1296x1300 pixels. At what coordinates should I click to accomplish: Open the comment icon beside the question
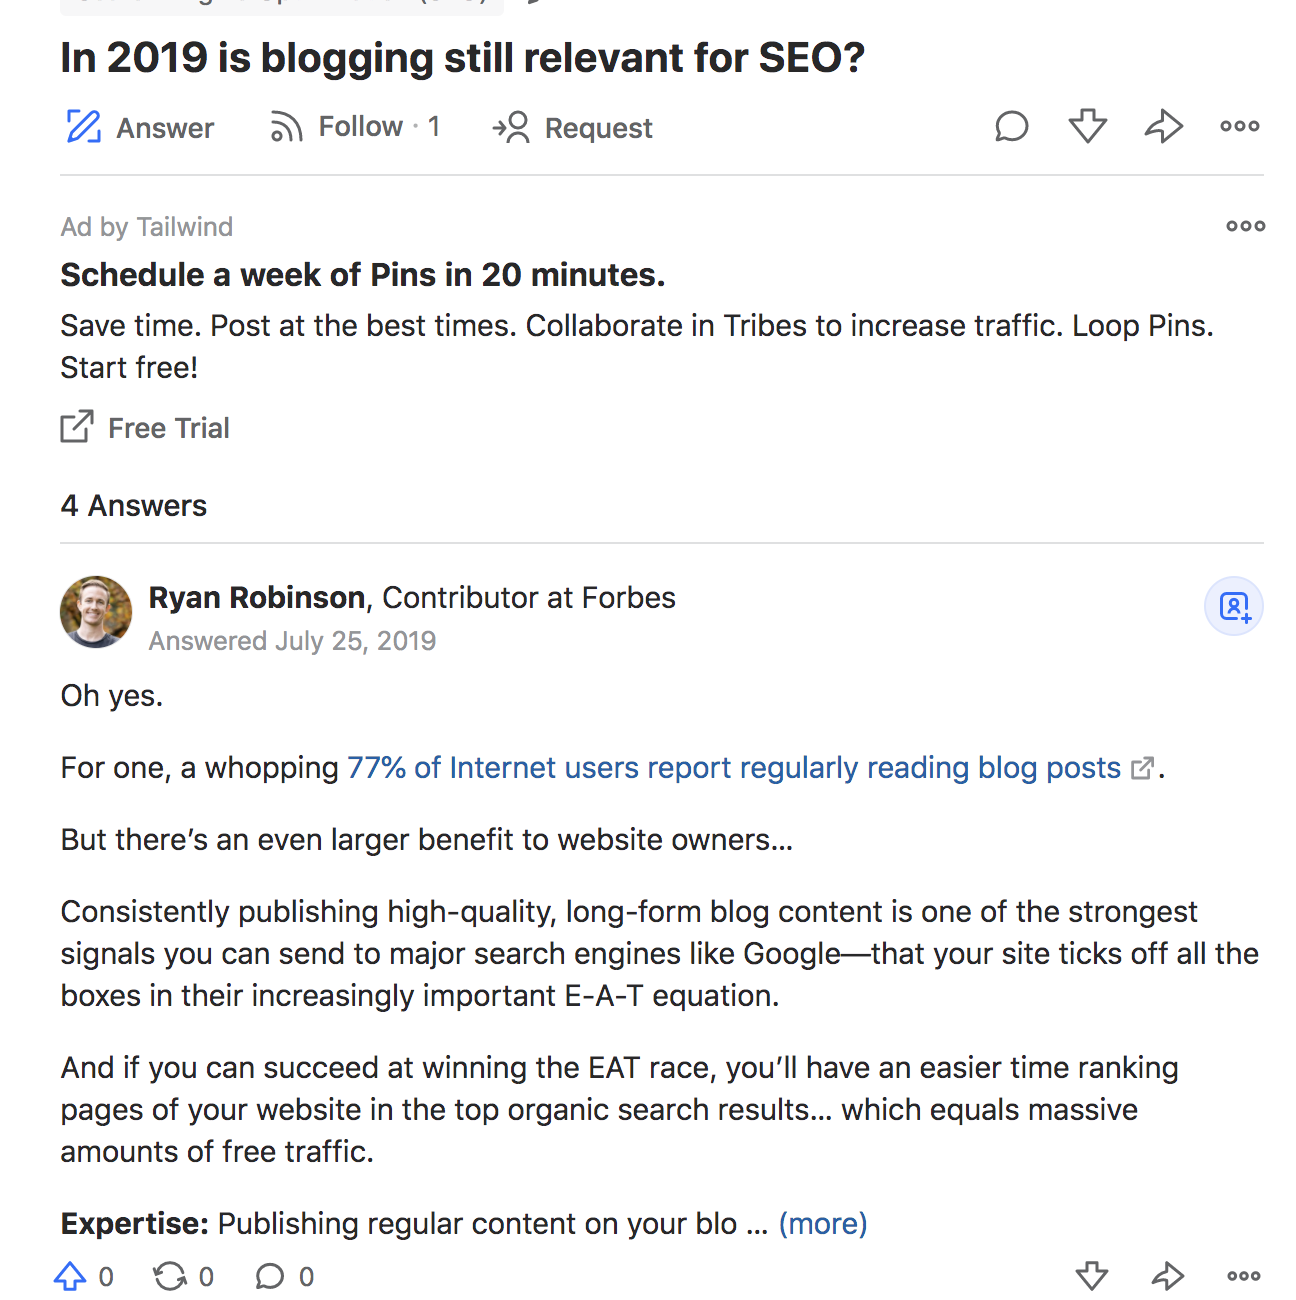point(1011,127)
